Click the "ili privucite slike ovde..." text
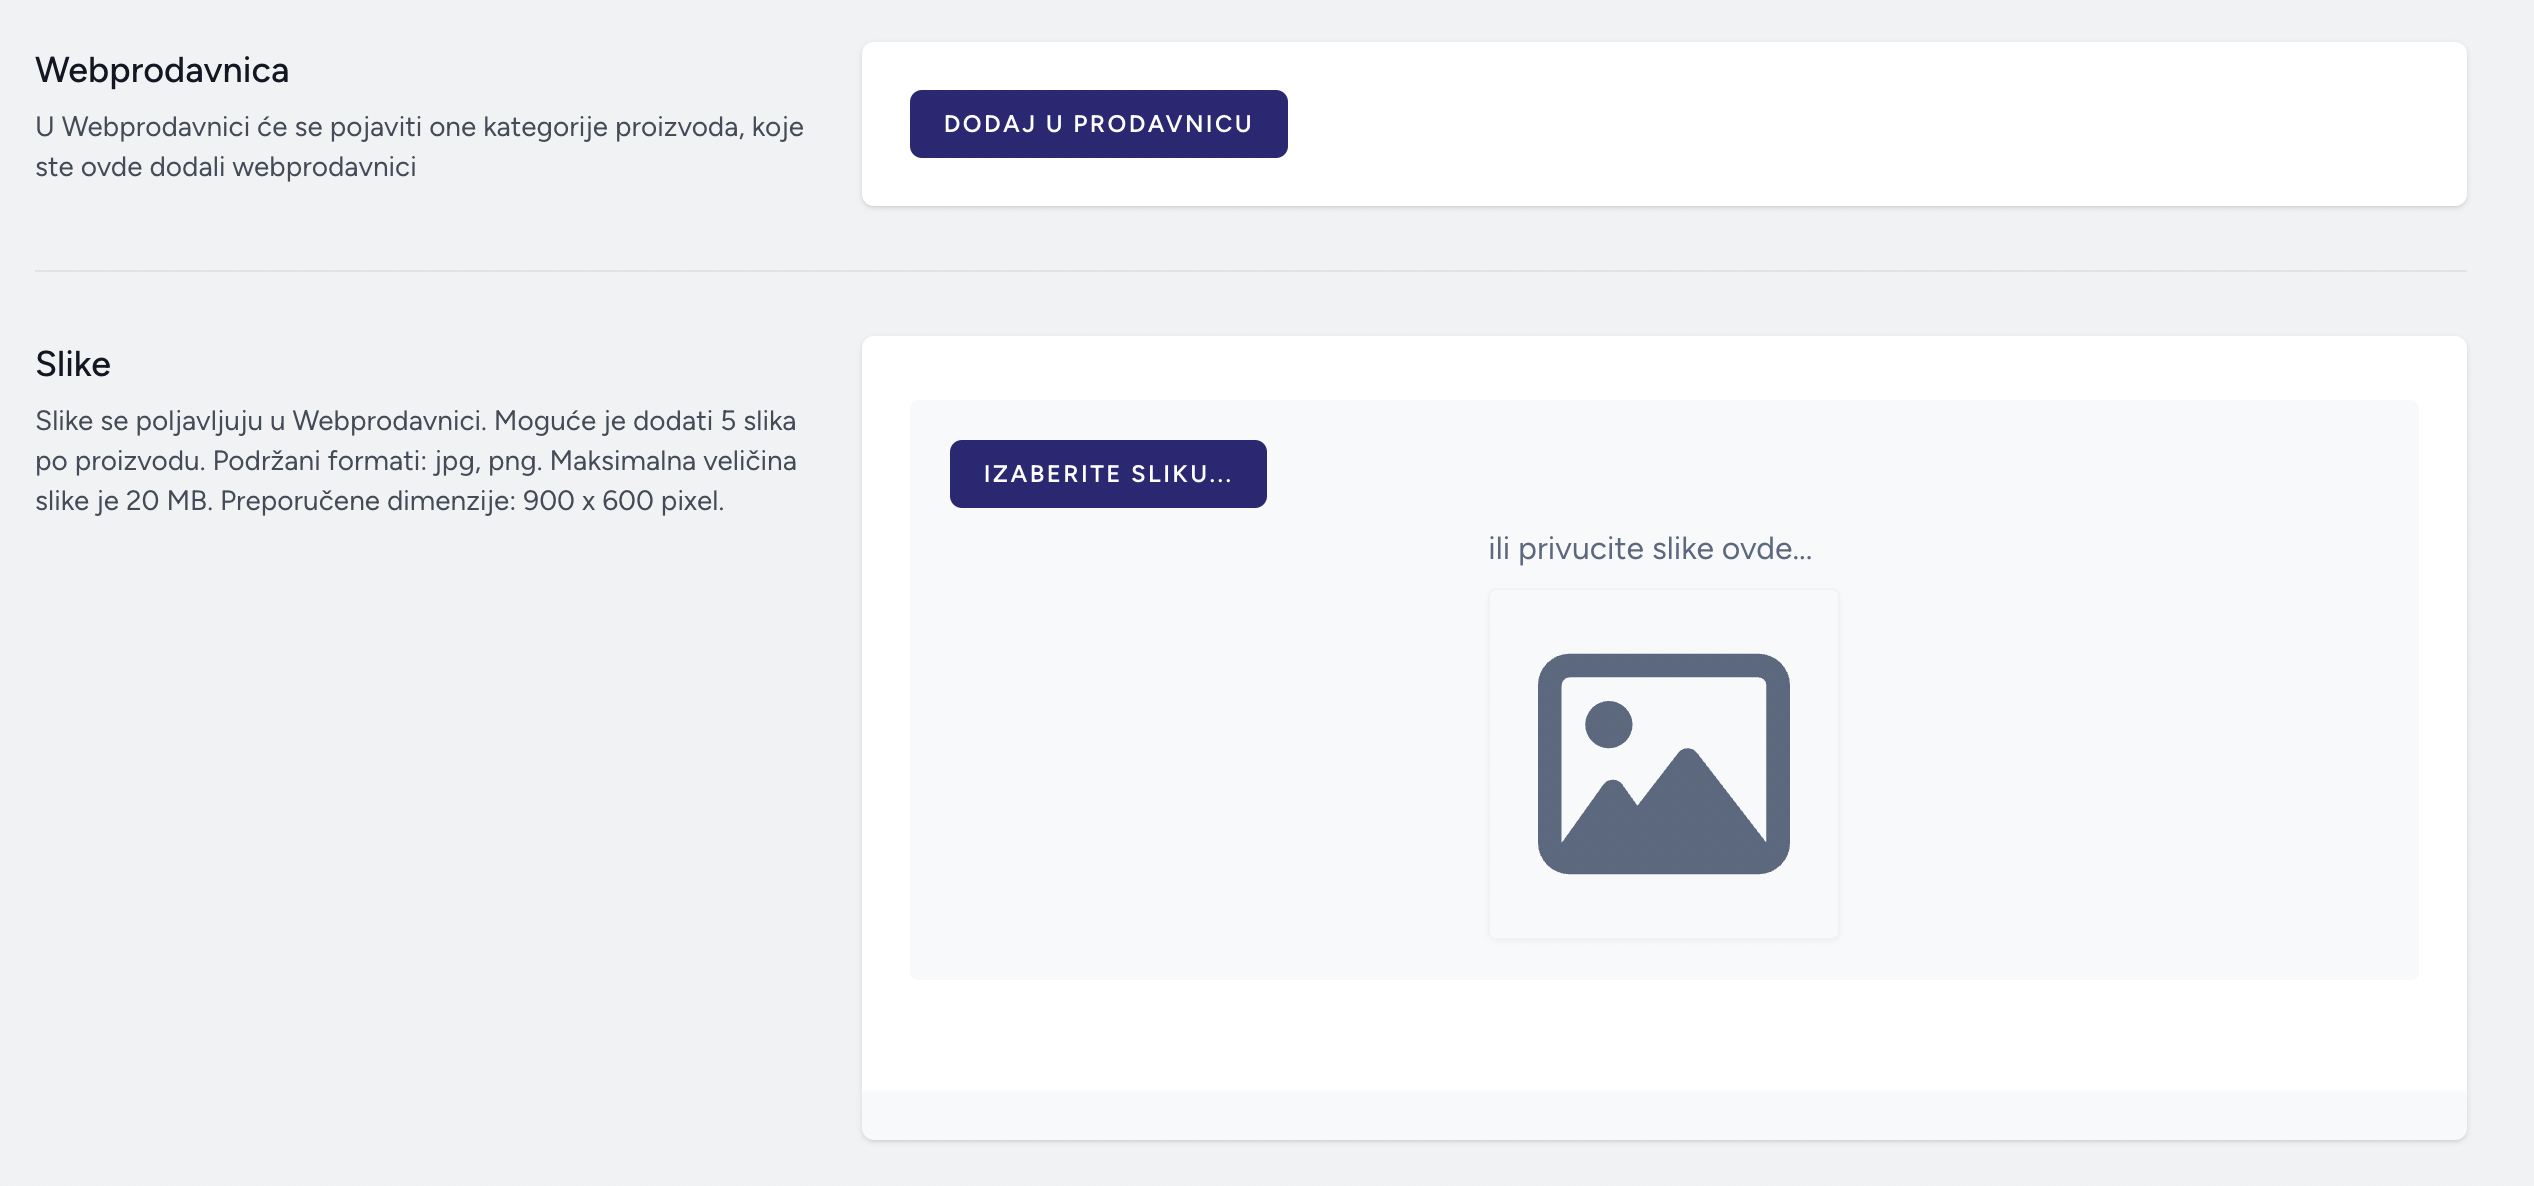 coord(1650,548)
